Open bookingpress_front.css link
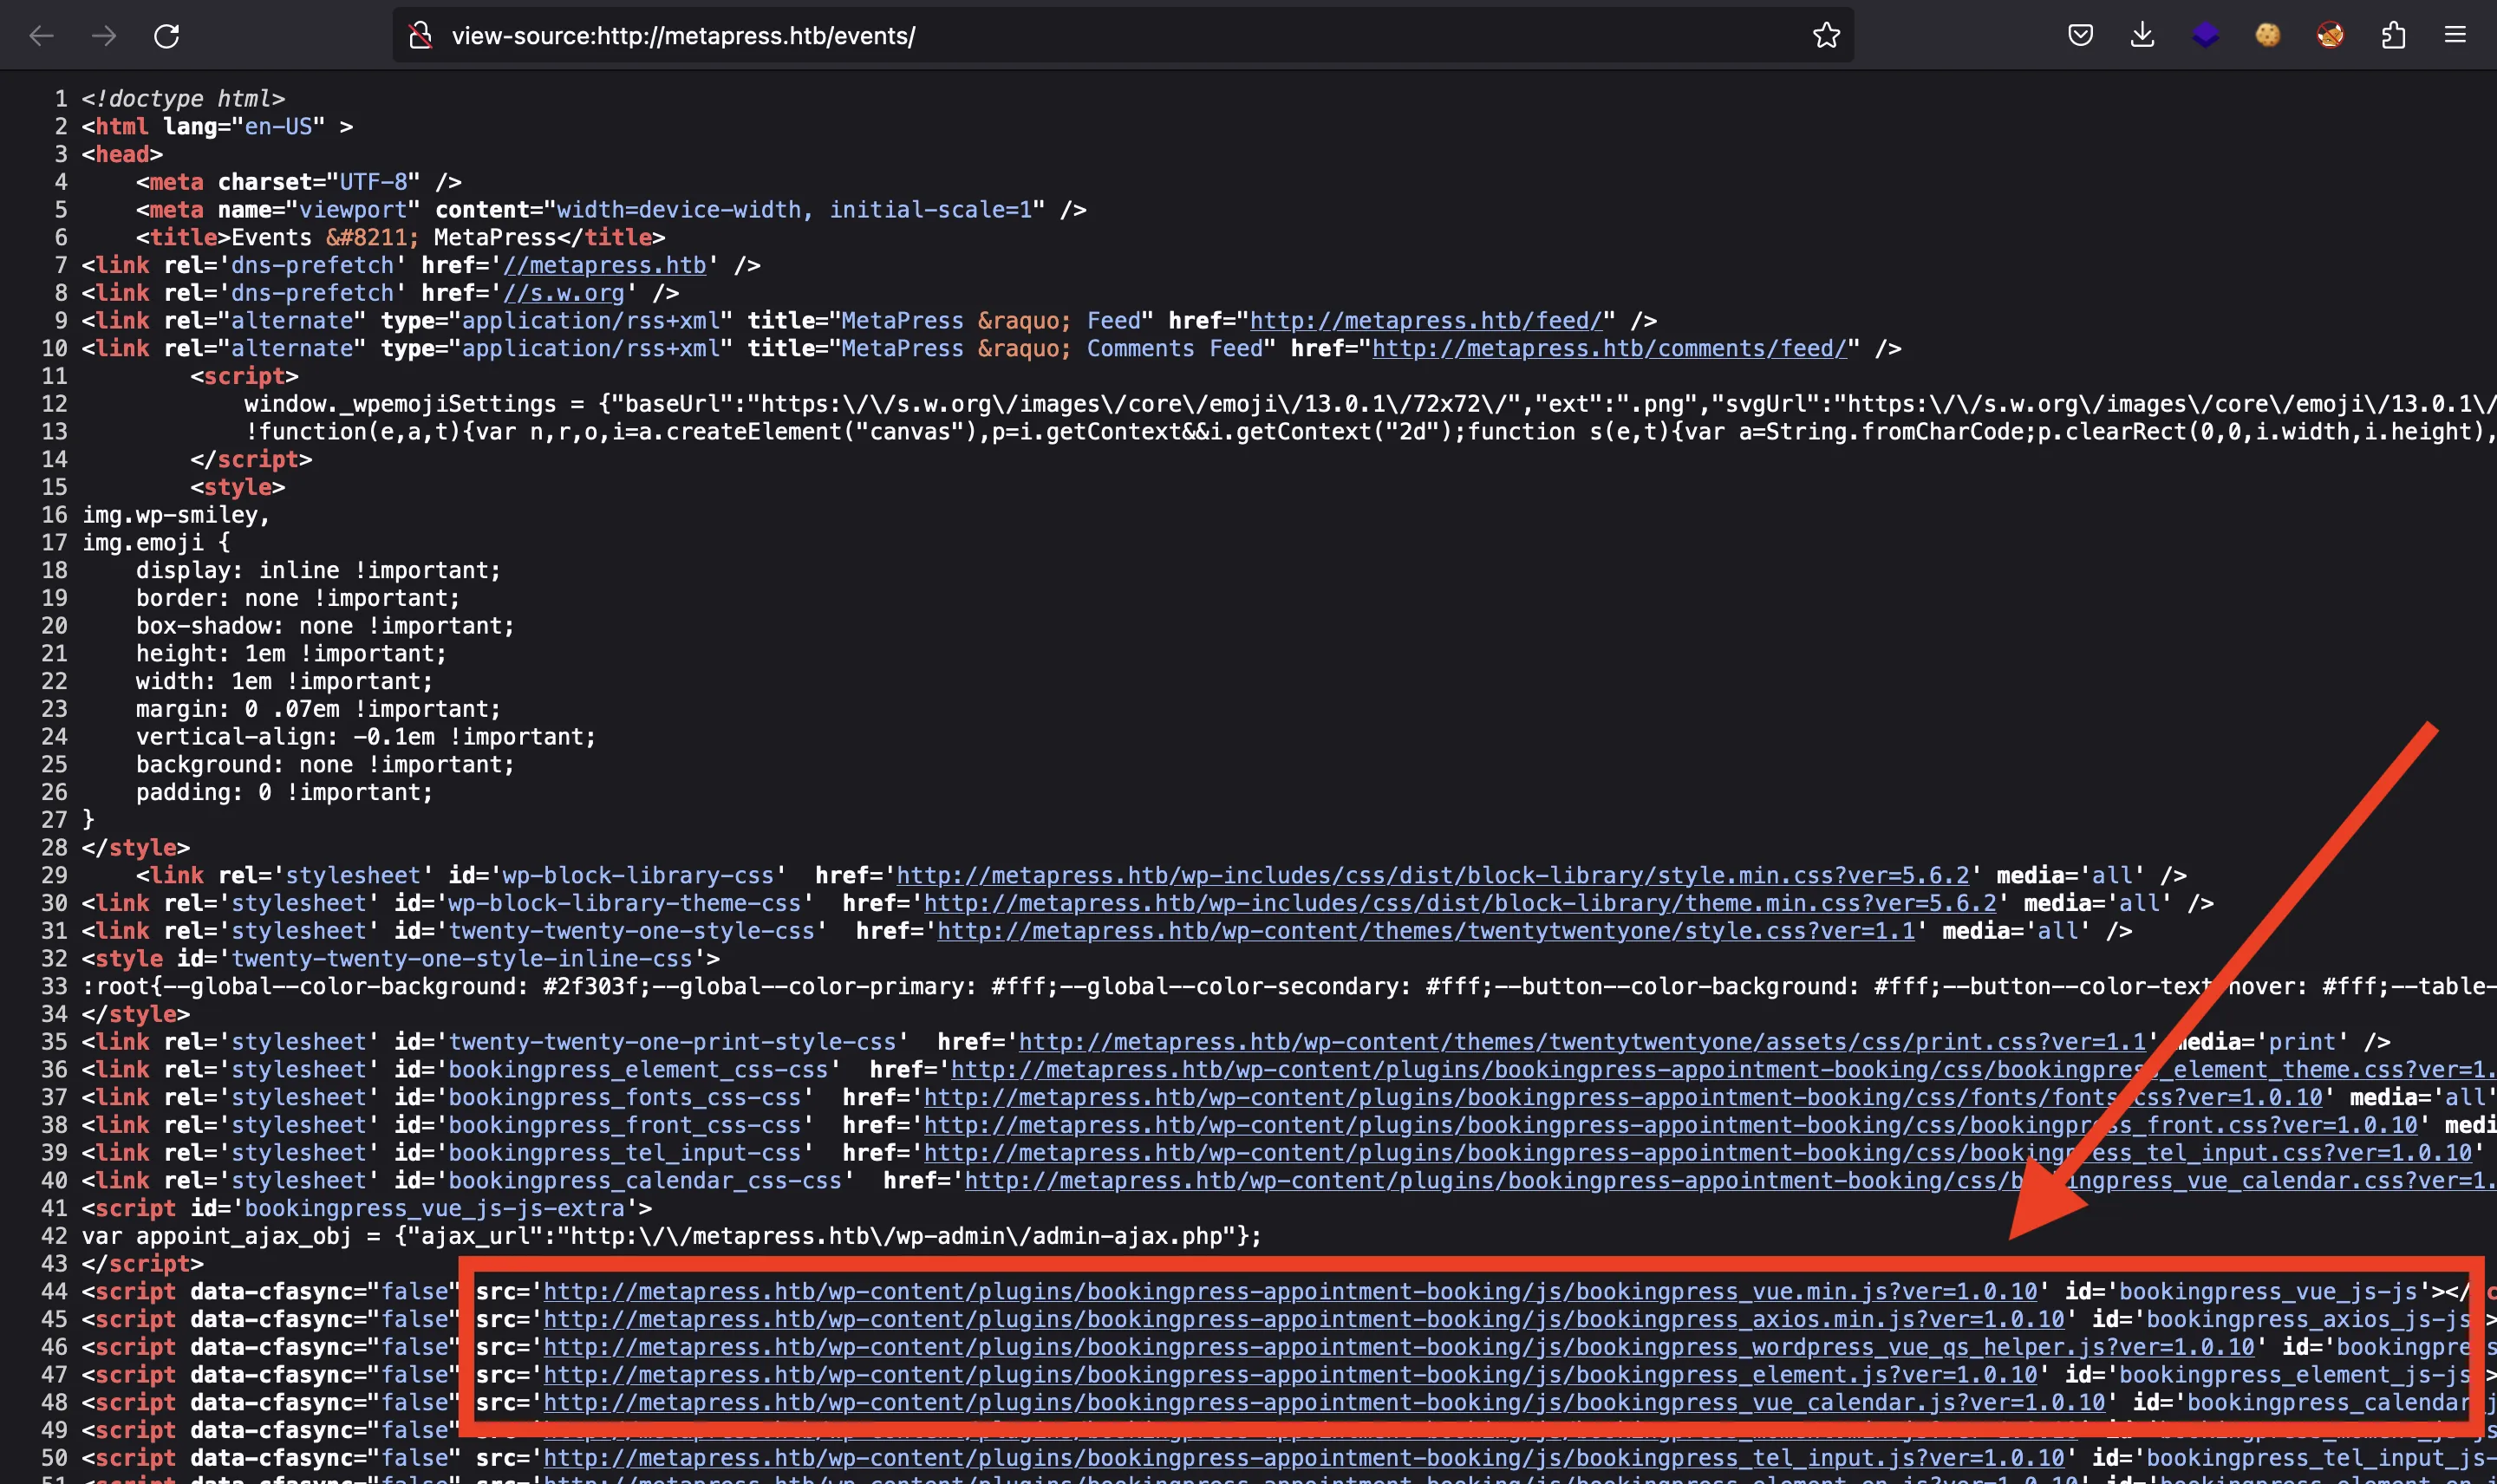The height and width of the screenshot is (1484, 2497). coord(1670,1125)
